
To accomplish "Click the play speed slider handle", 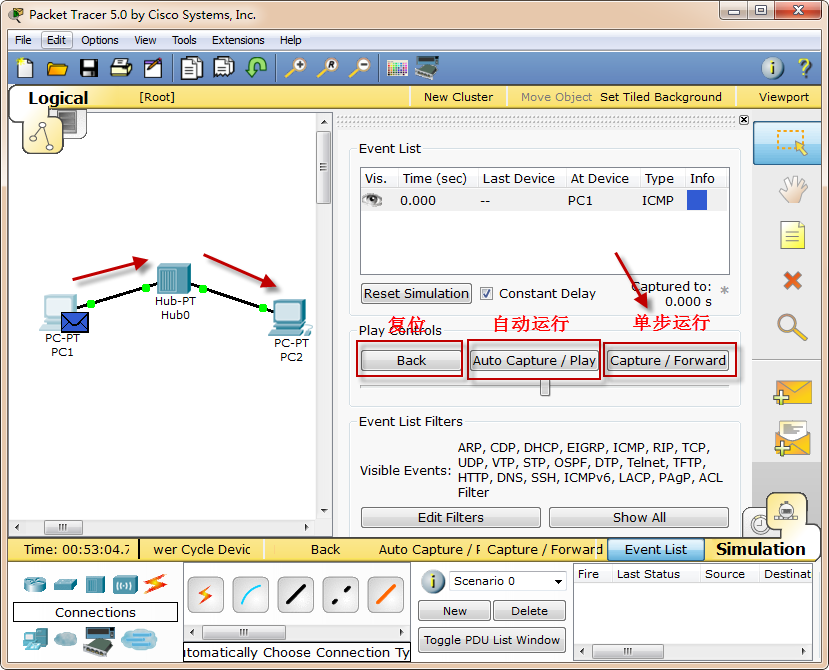I will 545,387.
